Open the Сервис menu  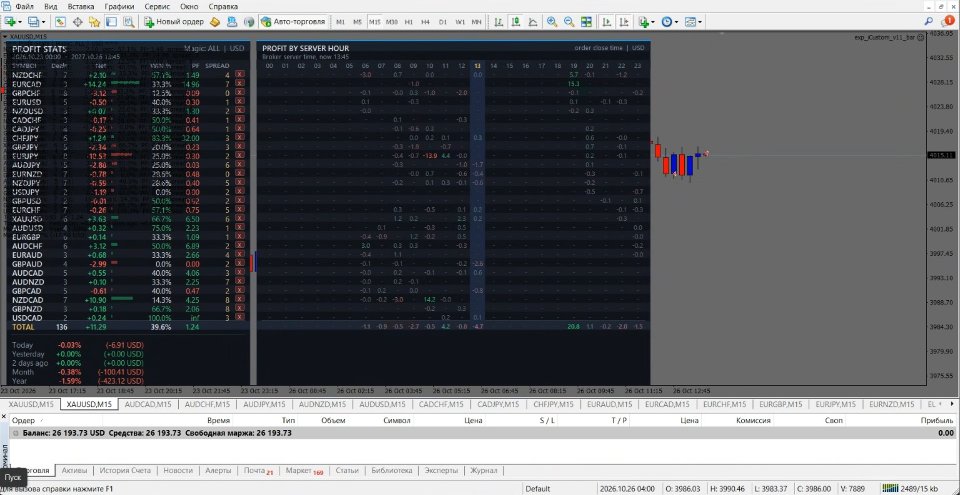(158, 6)
